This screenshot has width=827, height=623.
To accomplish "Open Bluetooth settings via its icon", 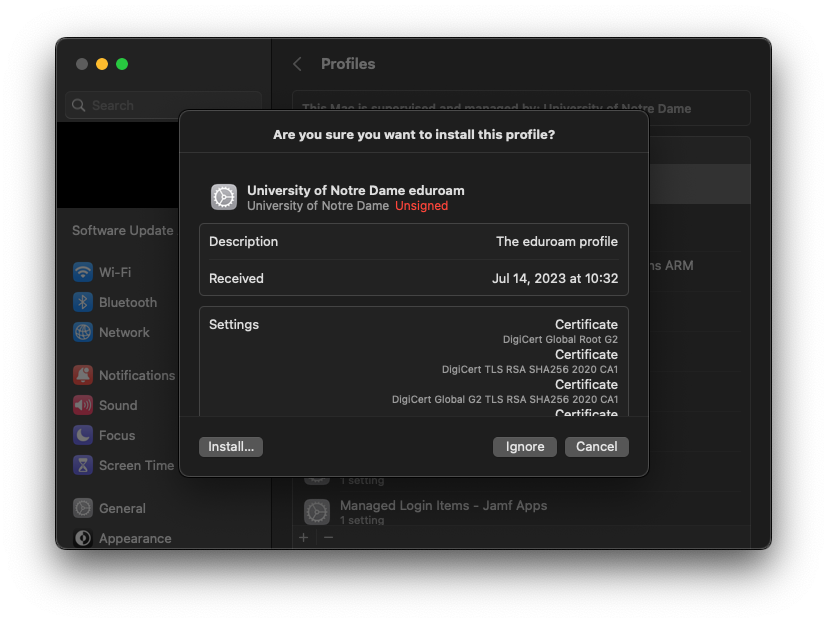I will tap(83, 302).
